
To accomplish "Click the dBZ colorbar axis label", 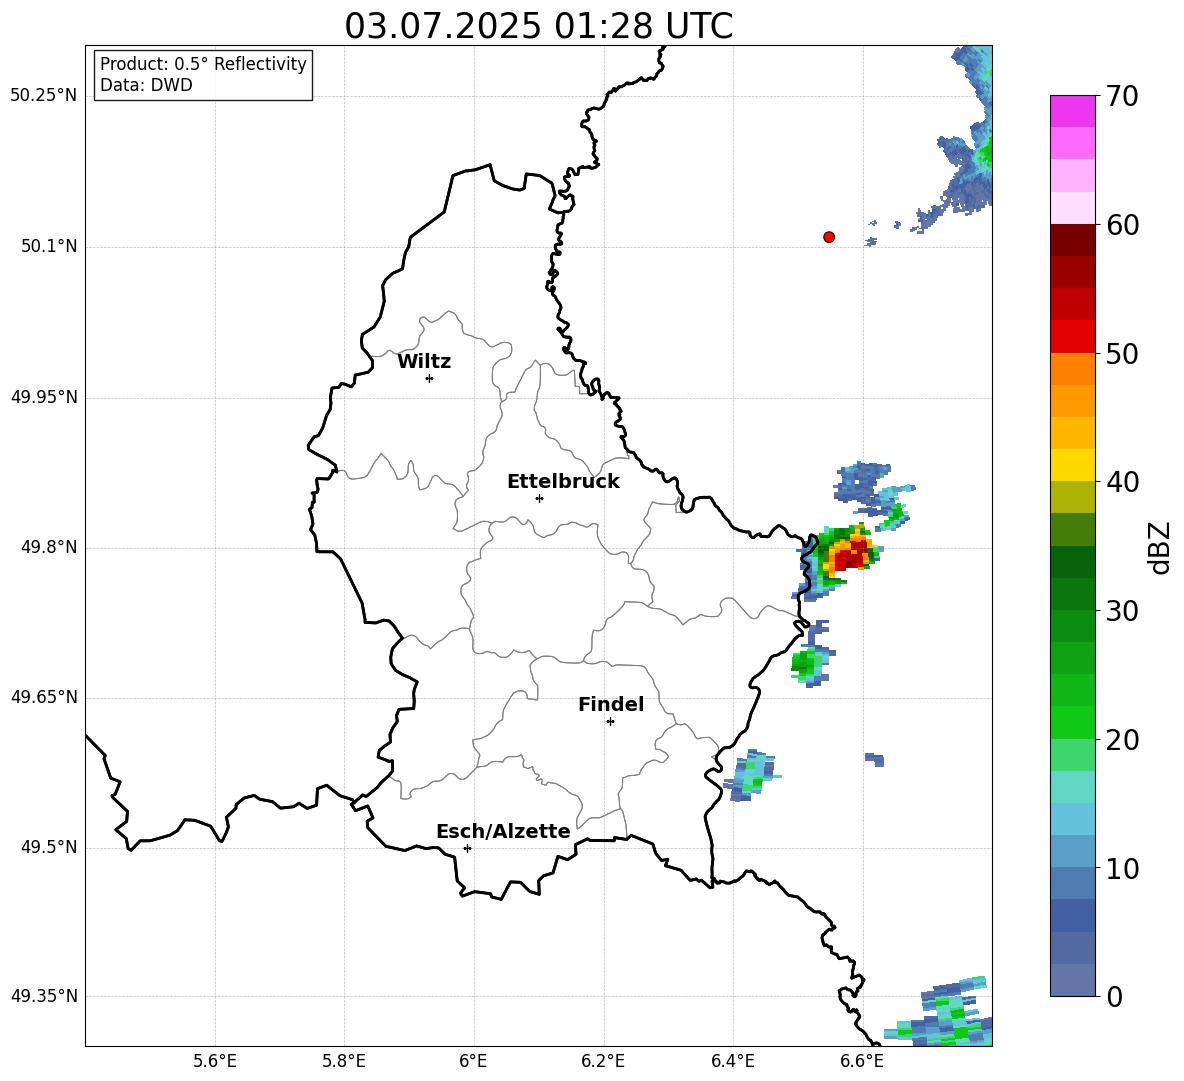I will point(1161,547).
